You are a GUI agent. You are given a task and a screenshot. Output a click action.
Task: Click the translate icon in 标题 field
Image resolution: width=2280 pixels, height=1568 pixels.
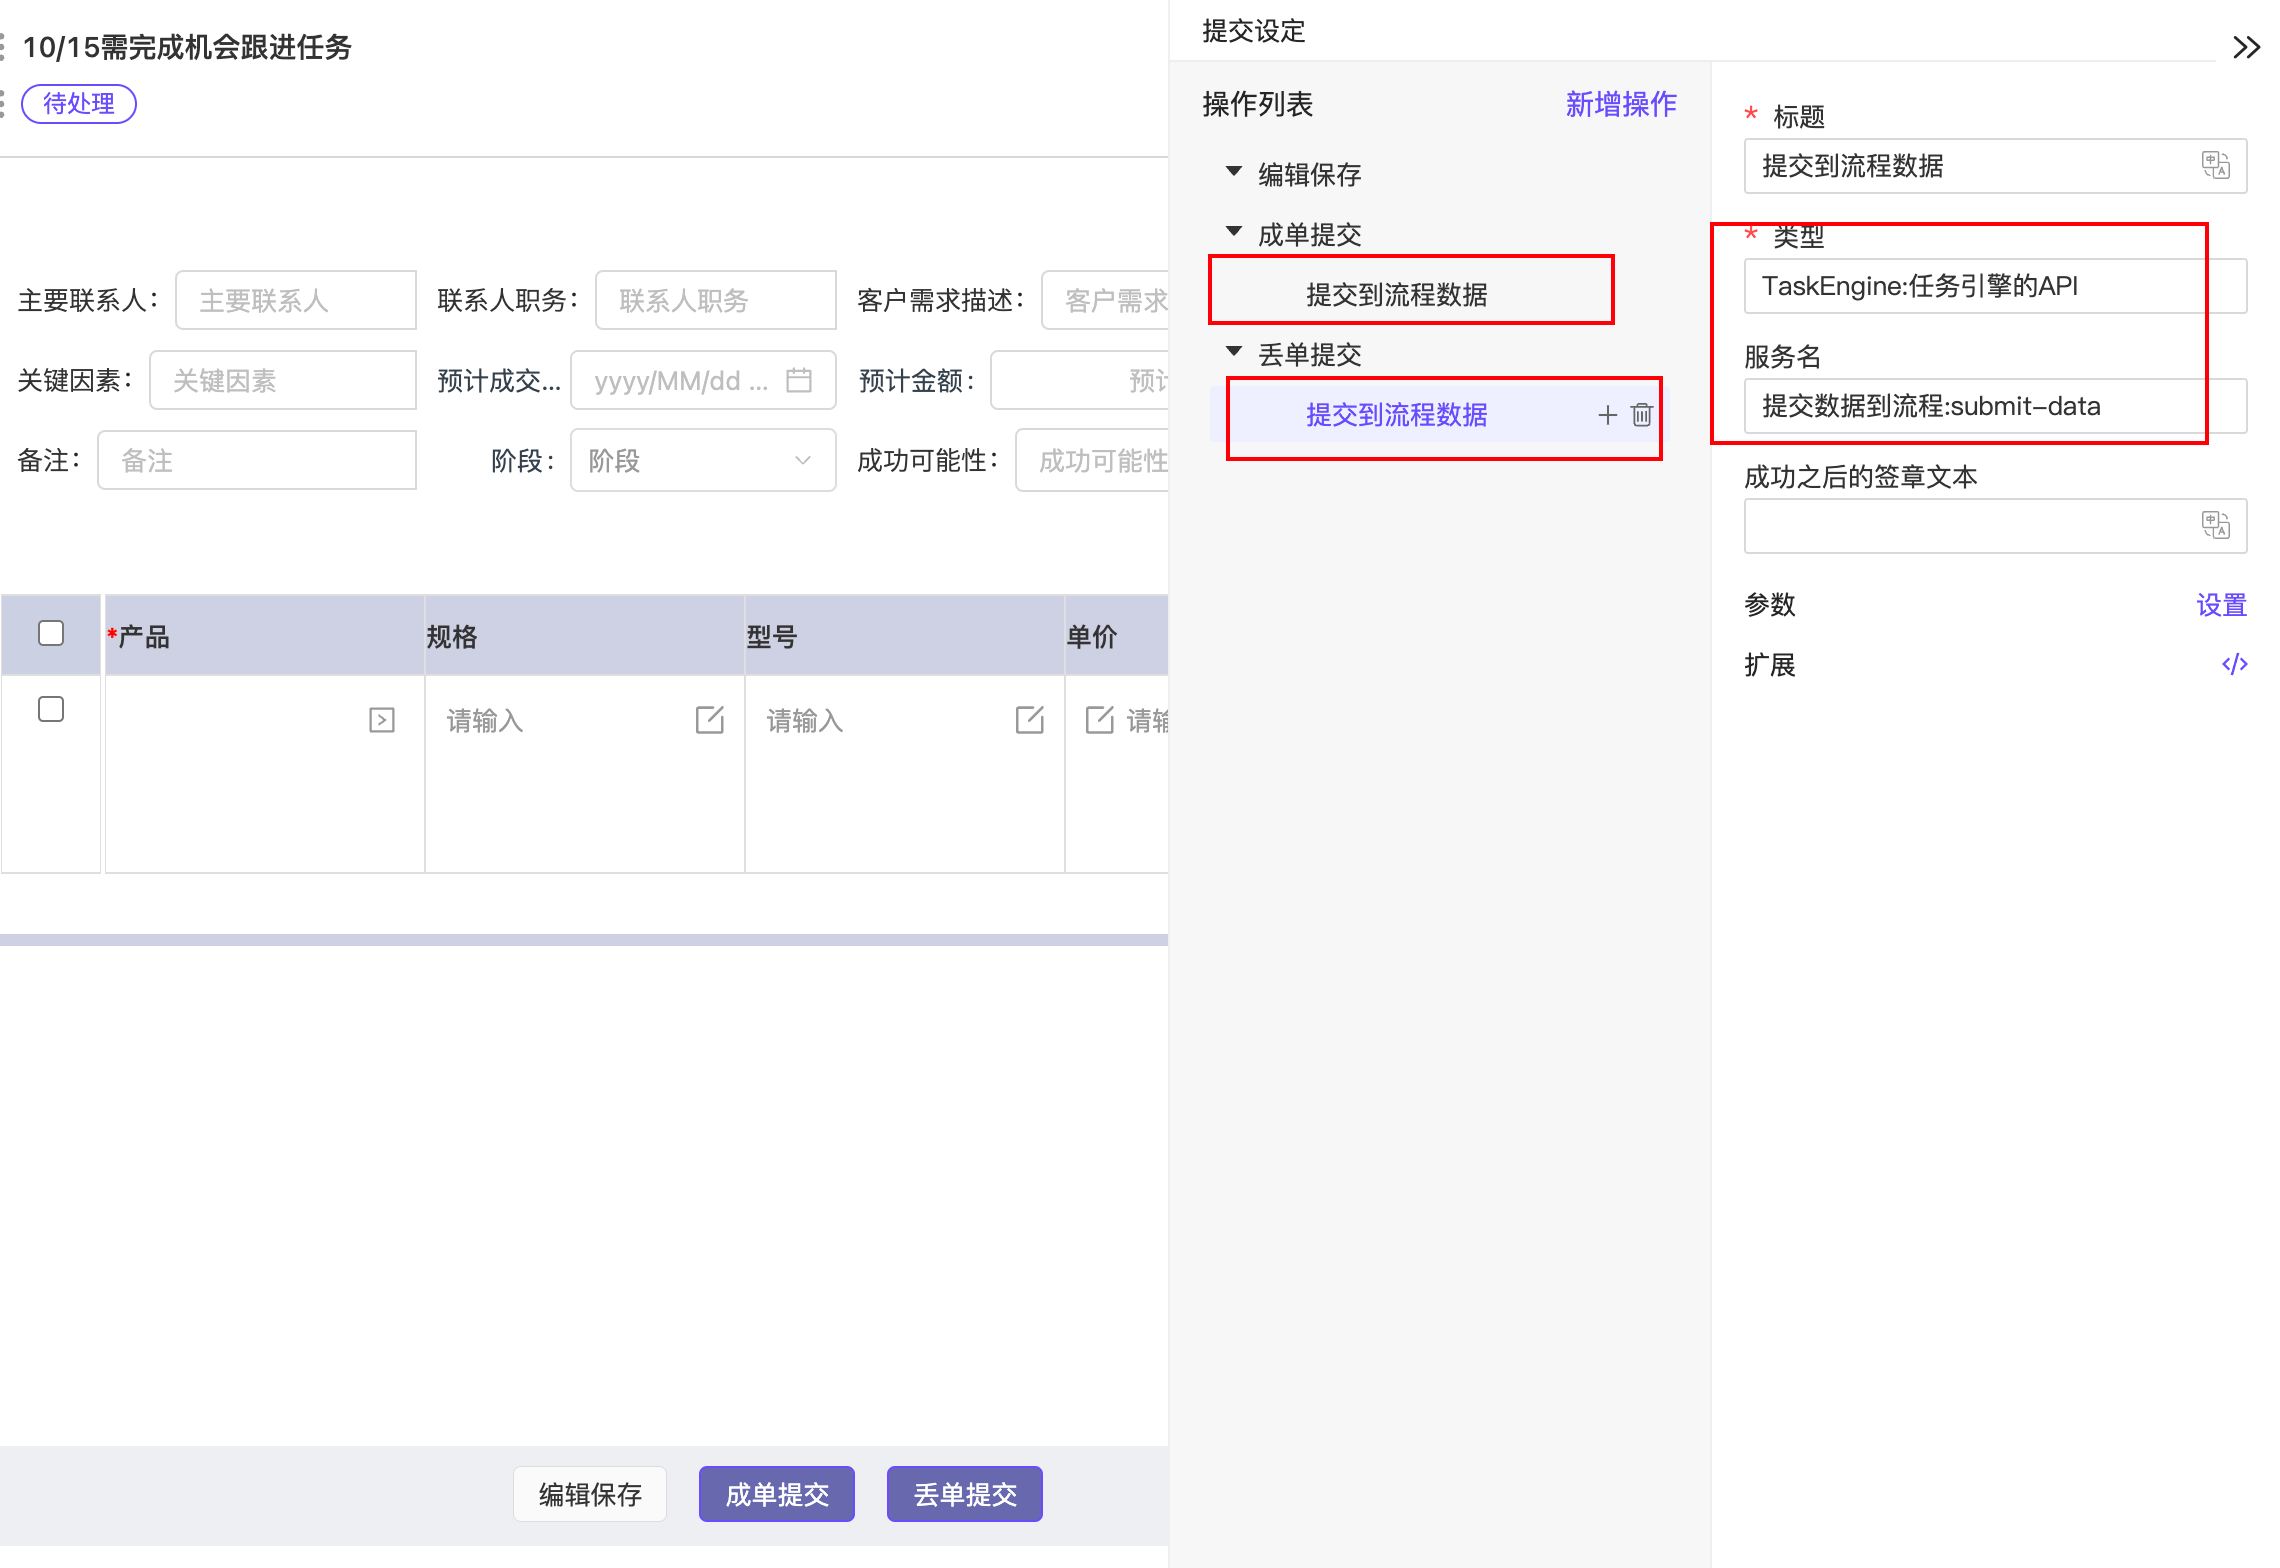pos(2215,165)
